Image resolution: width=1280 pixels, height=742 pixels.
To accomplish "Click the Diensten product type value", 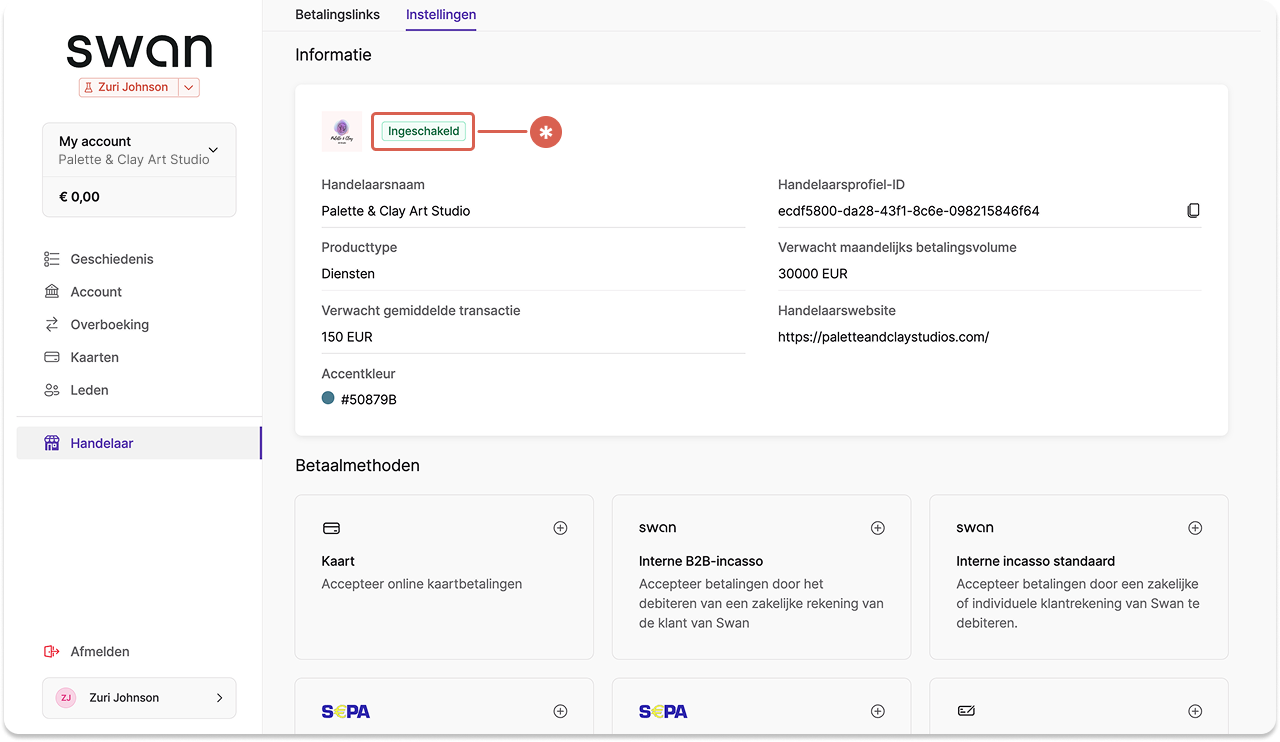I will click(348, 274).
